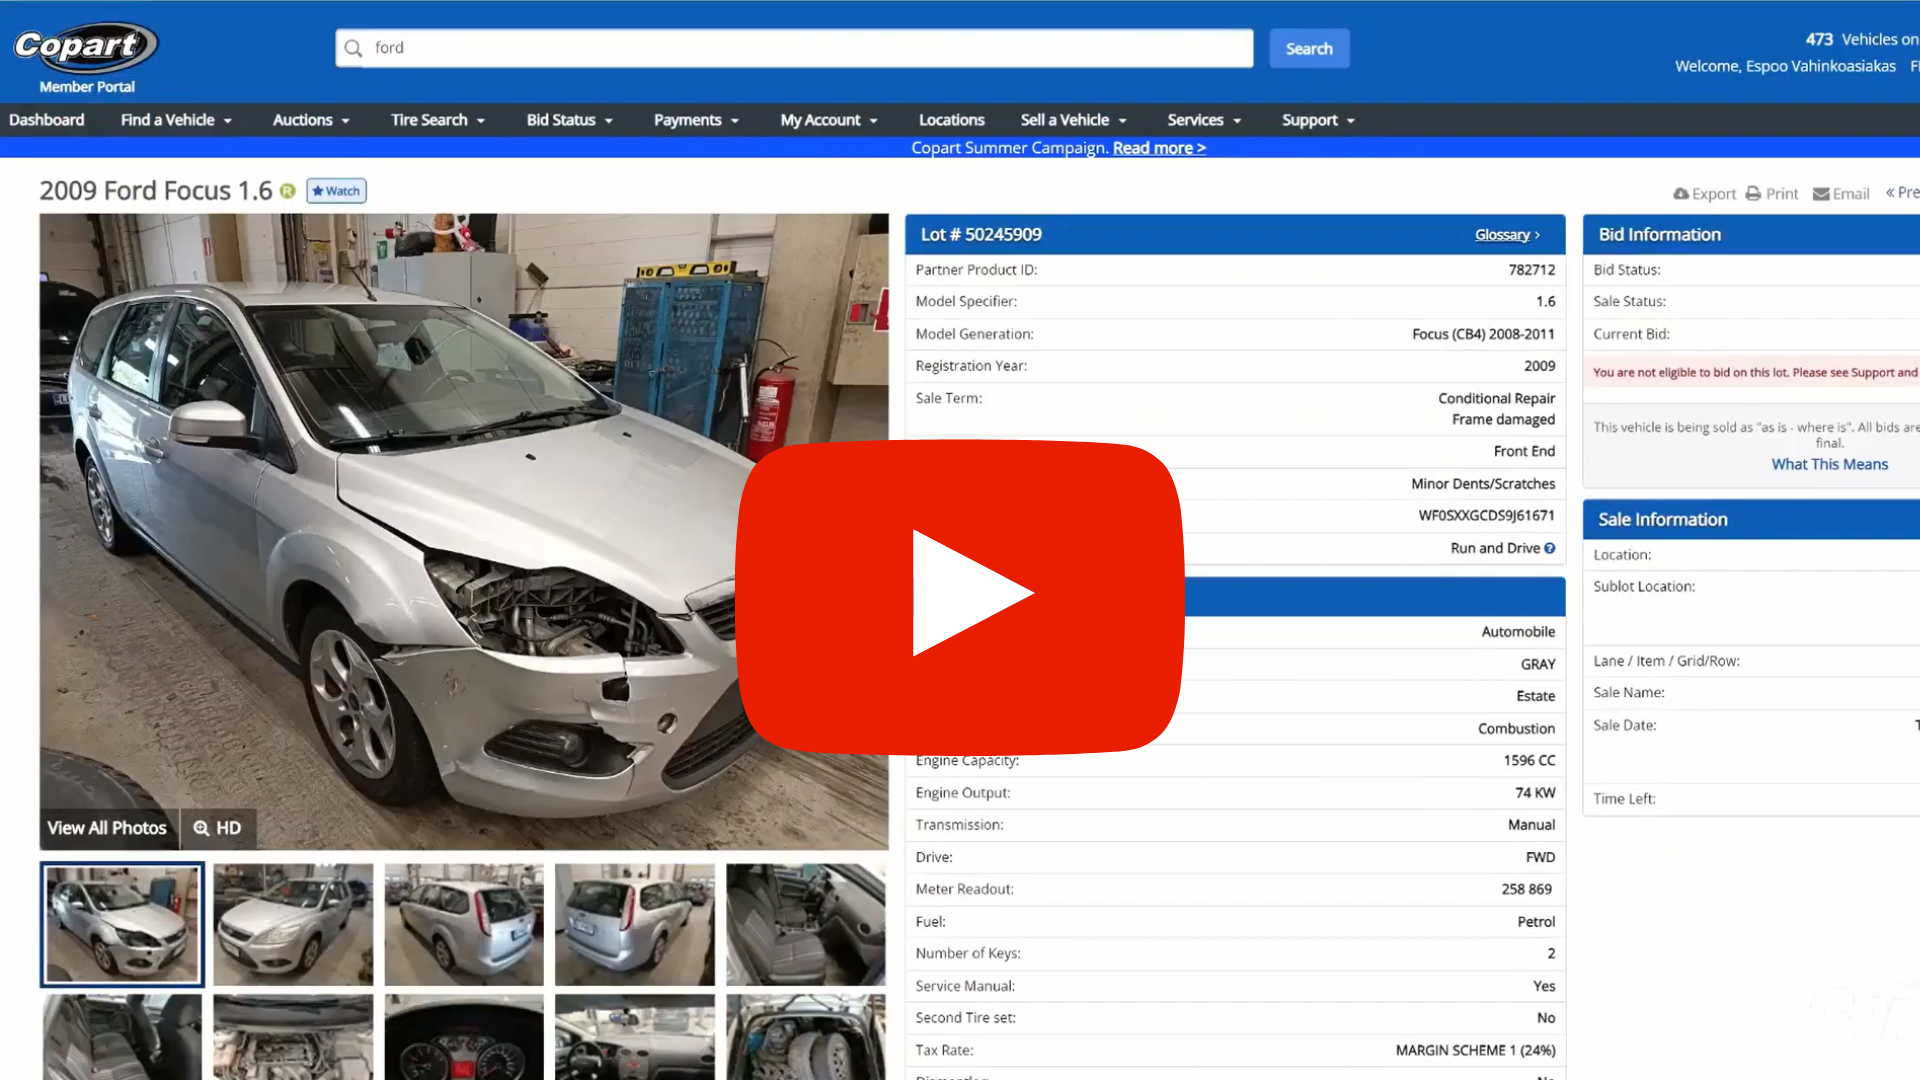Click Focus (CB4) 2008-2011 value

coord(1483,334)
